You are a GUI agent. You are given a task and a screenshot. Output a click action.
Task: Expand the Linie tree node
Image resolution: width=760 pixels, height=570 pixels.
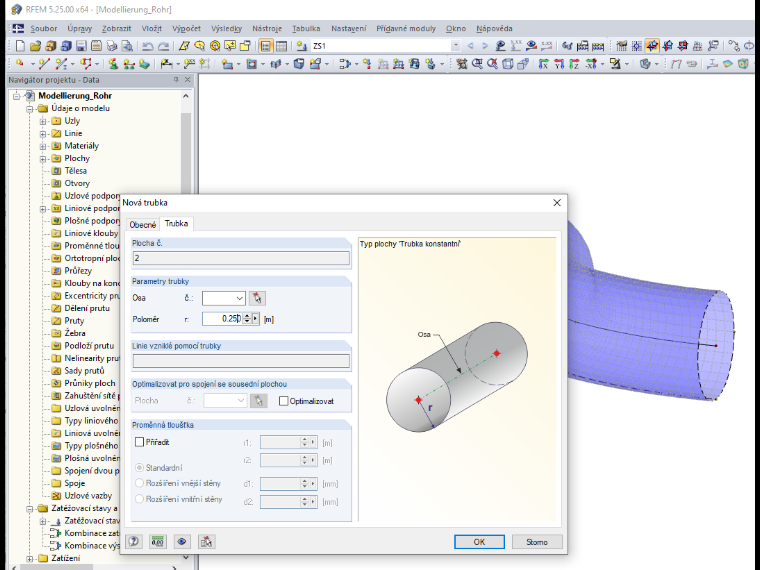click(x=43, y=134)
